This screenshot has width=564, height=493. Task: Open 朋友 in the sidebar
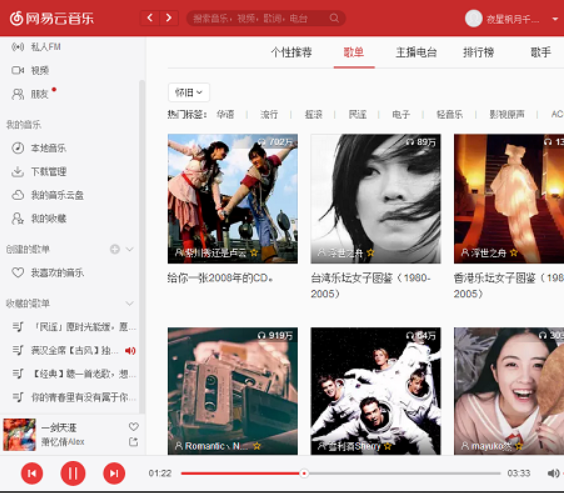(x=30, y=94)
